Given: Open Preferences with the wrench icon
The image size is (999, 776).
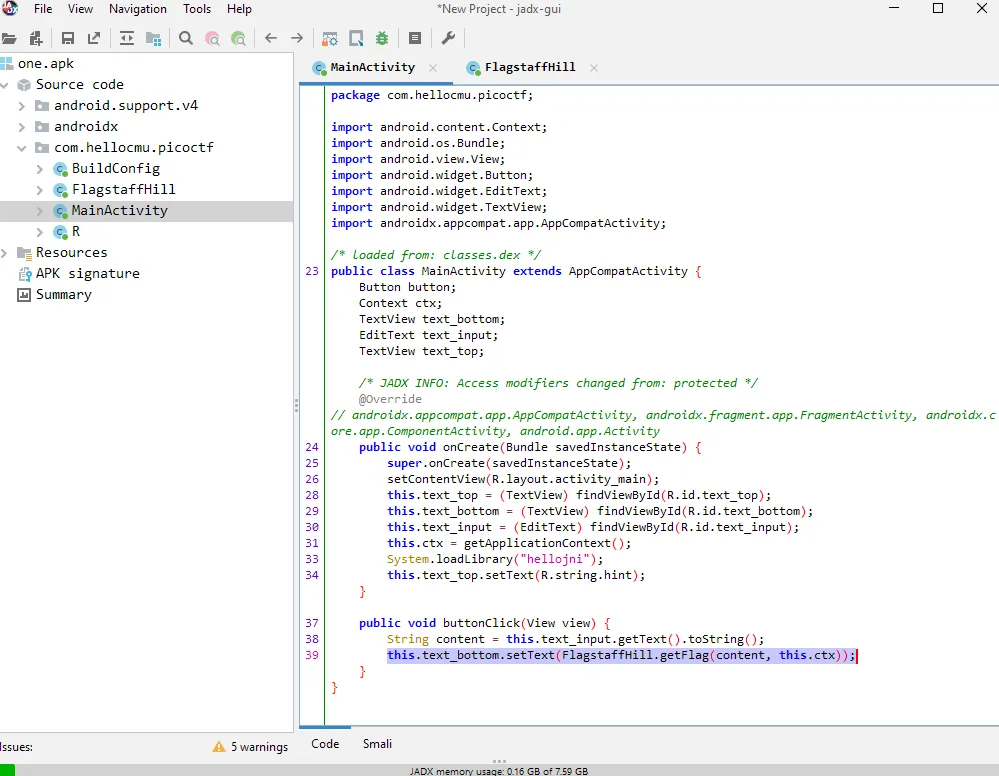Looking at the screenshot, I should coord(448,38).
